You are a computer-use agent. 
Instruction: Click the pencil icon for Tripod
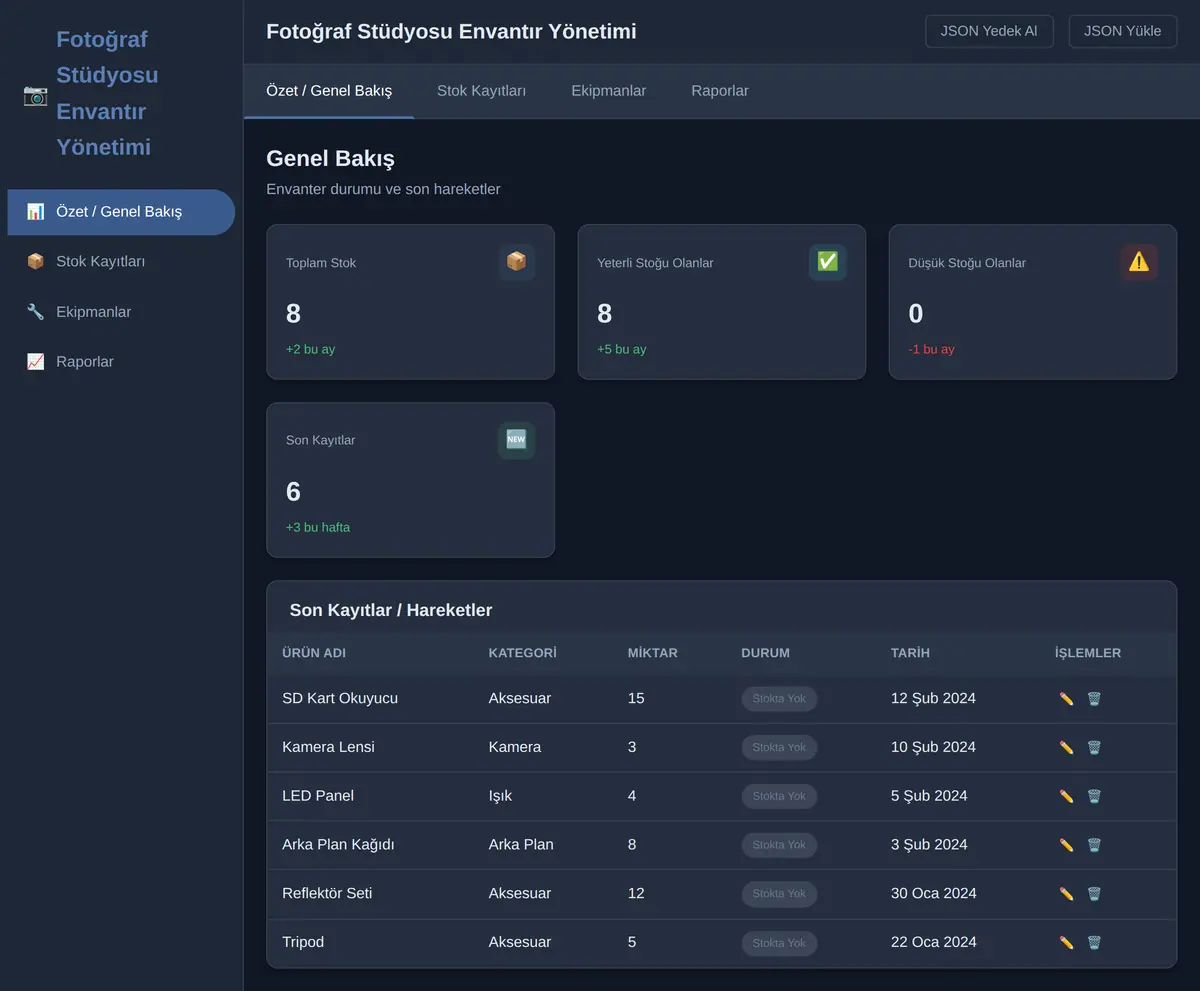tap(1066, 943)
